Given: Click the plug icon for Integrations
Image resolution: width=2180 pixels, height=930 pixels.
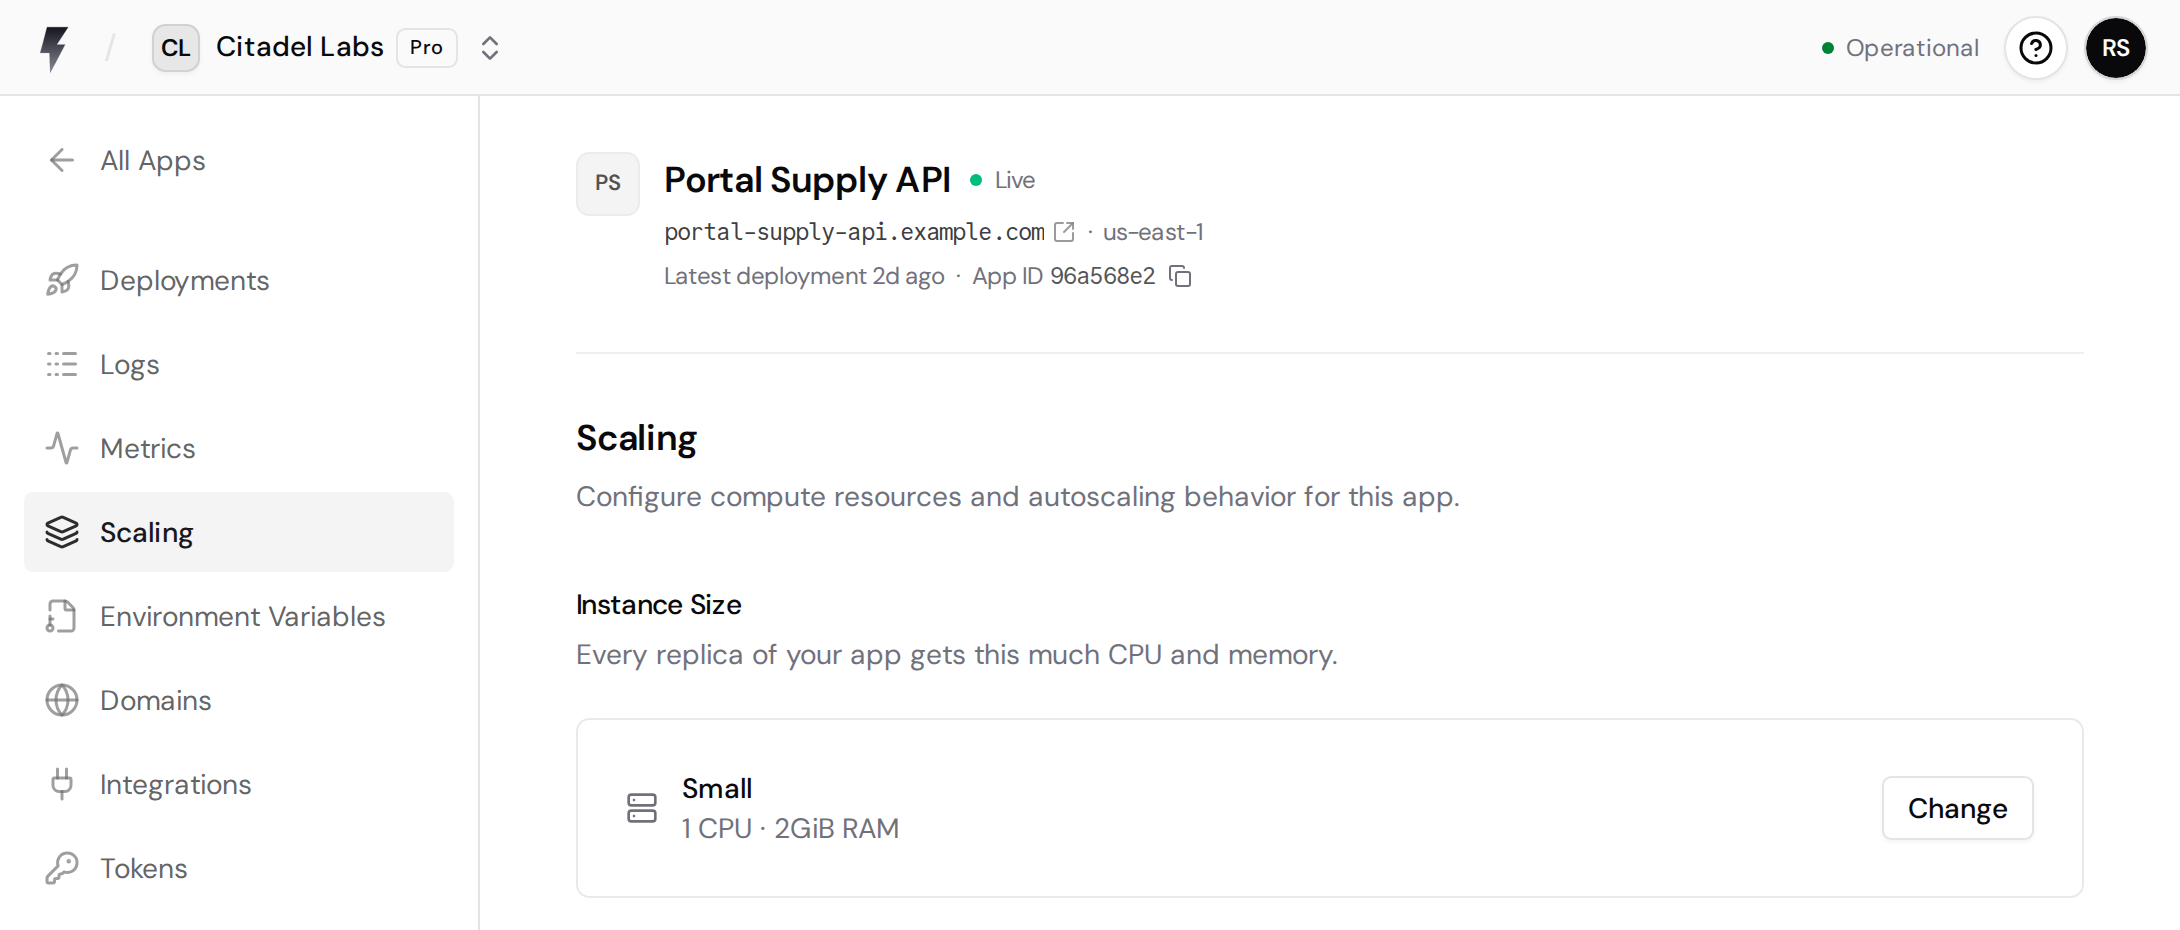Looking at the screenshot, I should (x=62, y=784).
